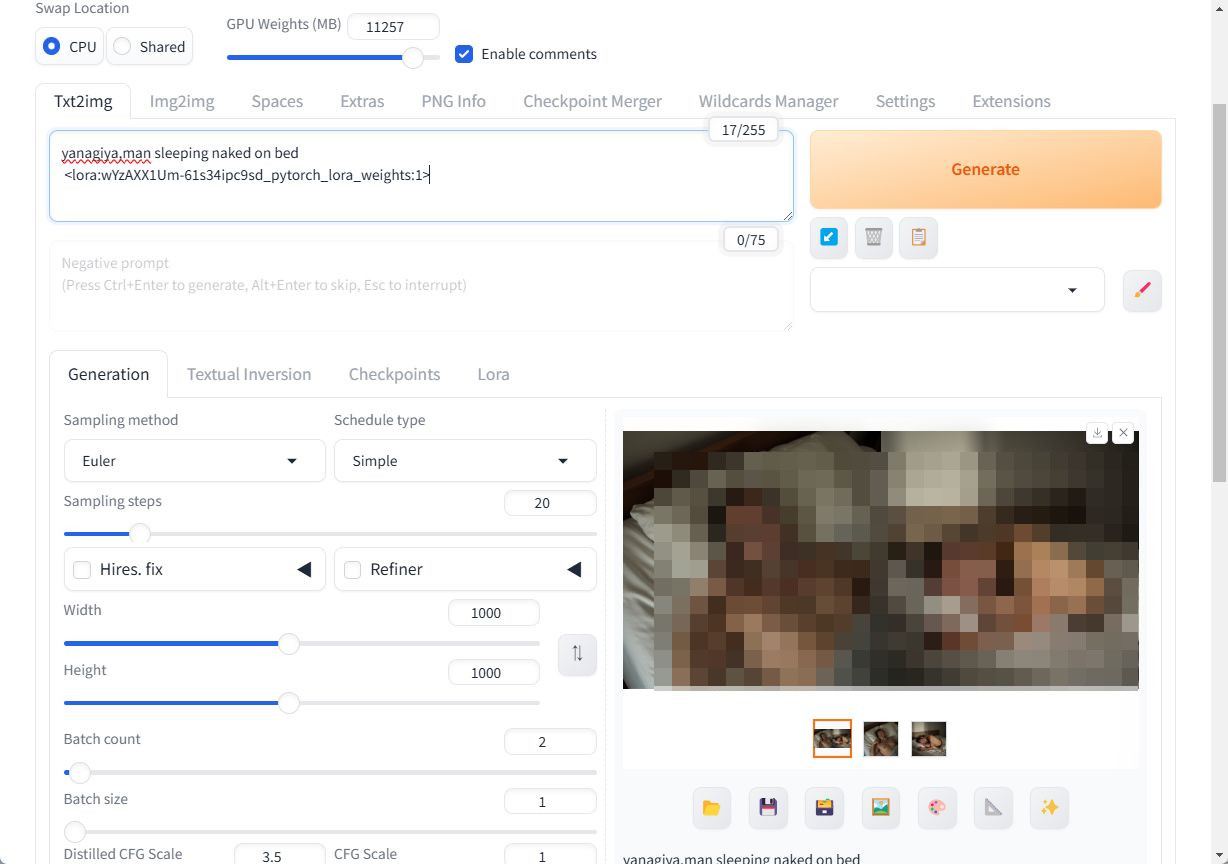Open the Checkpoint Merger tab
Image resolution: width=1228 pixels, height=864 pixels.
pos(591,101)
